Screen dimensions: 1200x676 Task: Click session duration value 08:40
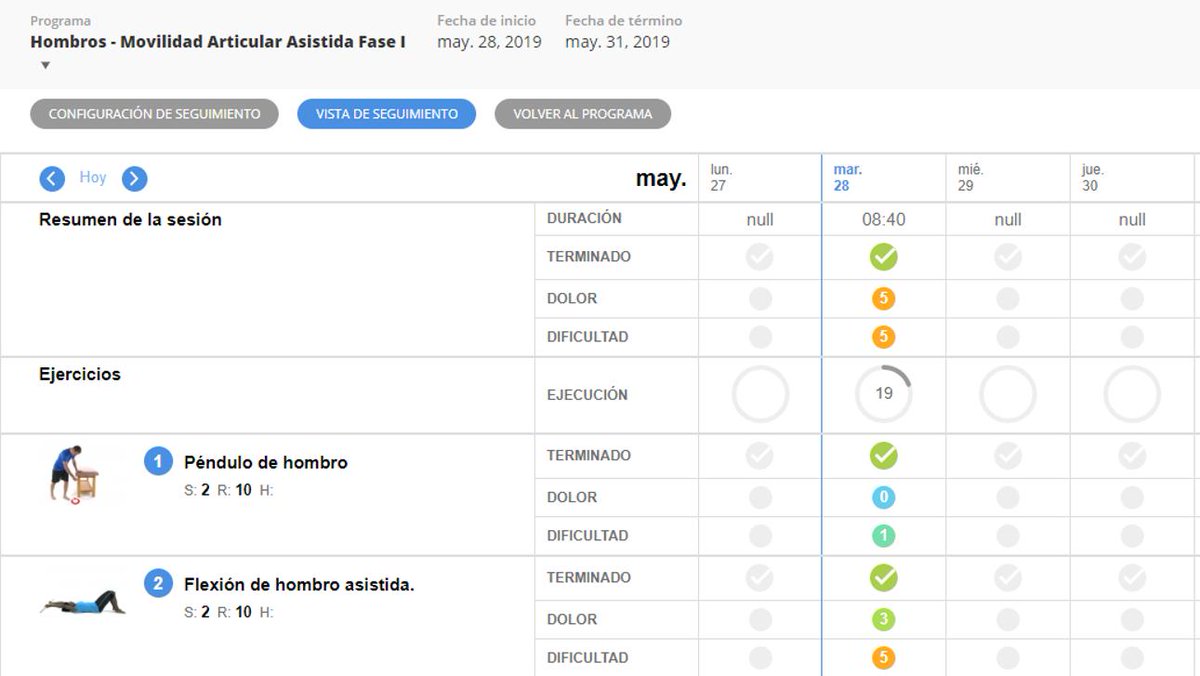(x=884, y=219)
